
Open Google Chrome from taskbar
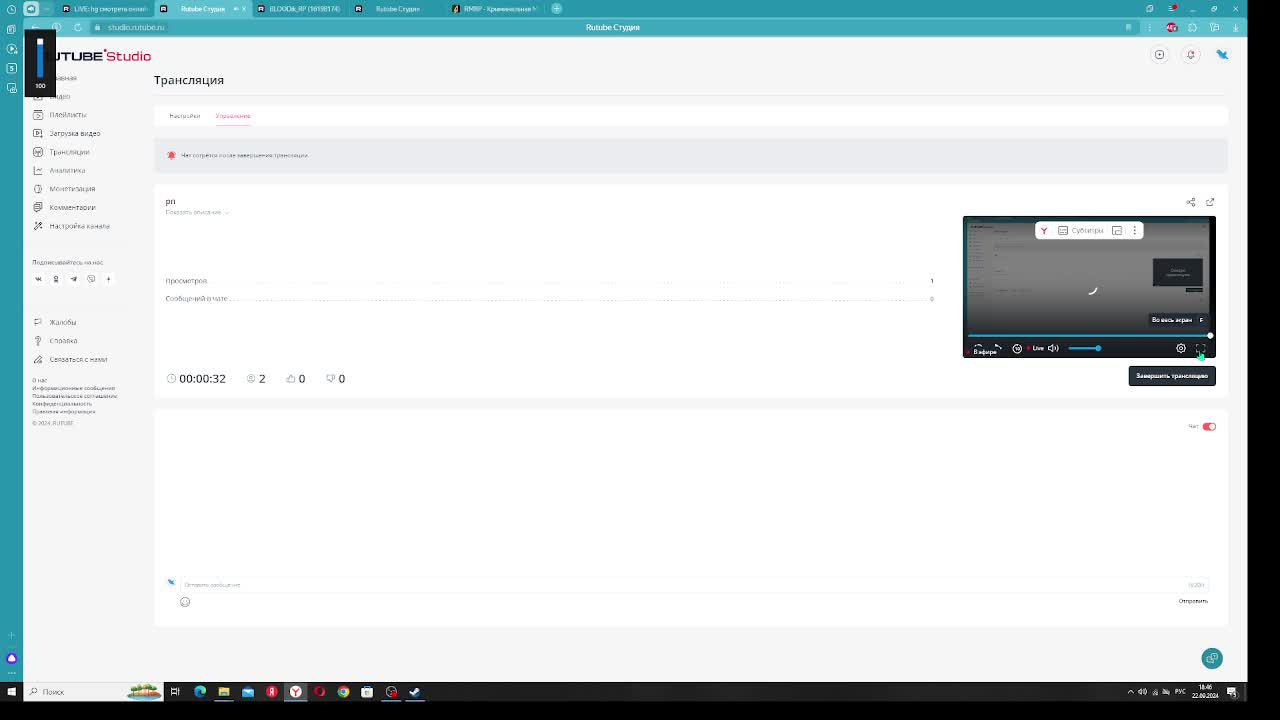tap(343, 691)
